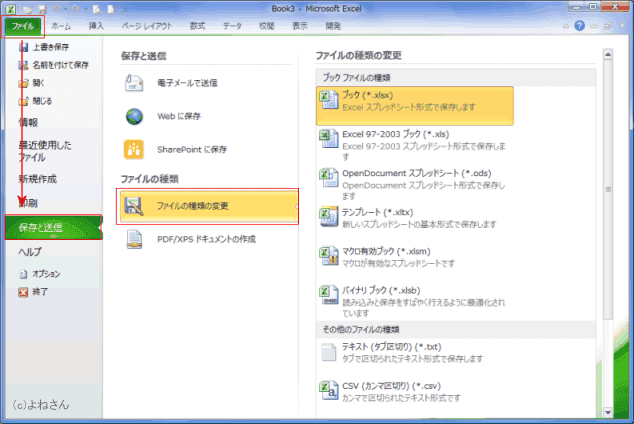Open the 情報 section
Screen dimensions: 634x424
pos(28,122)
